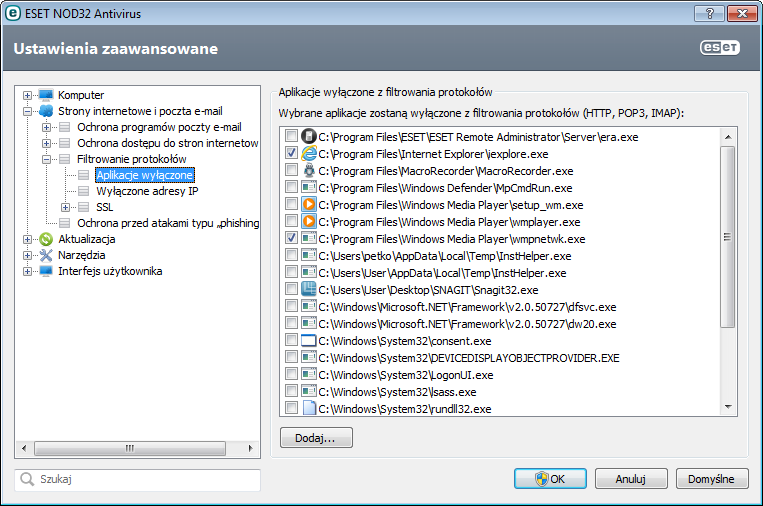Click the LogonUI.exe file icon

(309, 375)
